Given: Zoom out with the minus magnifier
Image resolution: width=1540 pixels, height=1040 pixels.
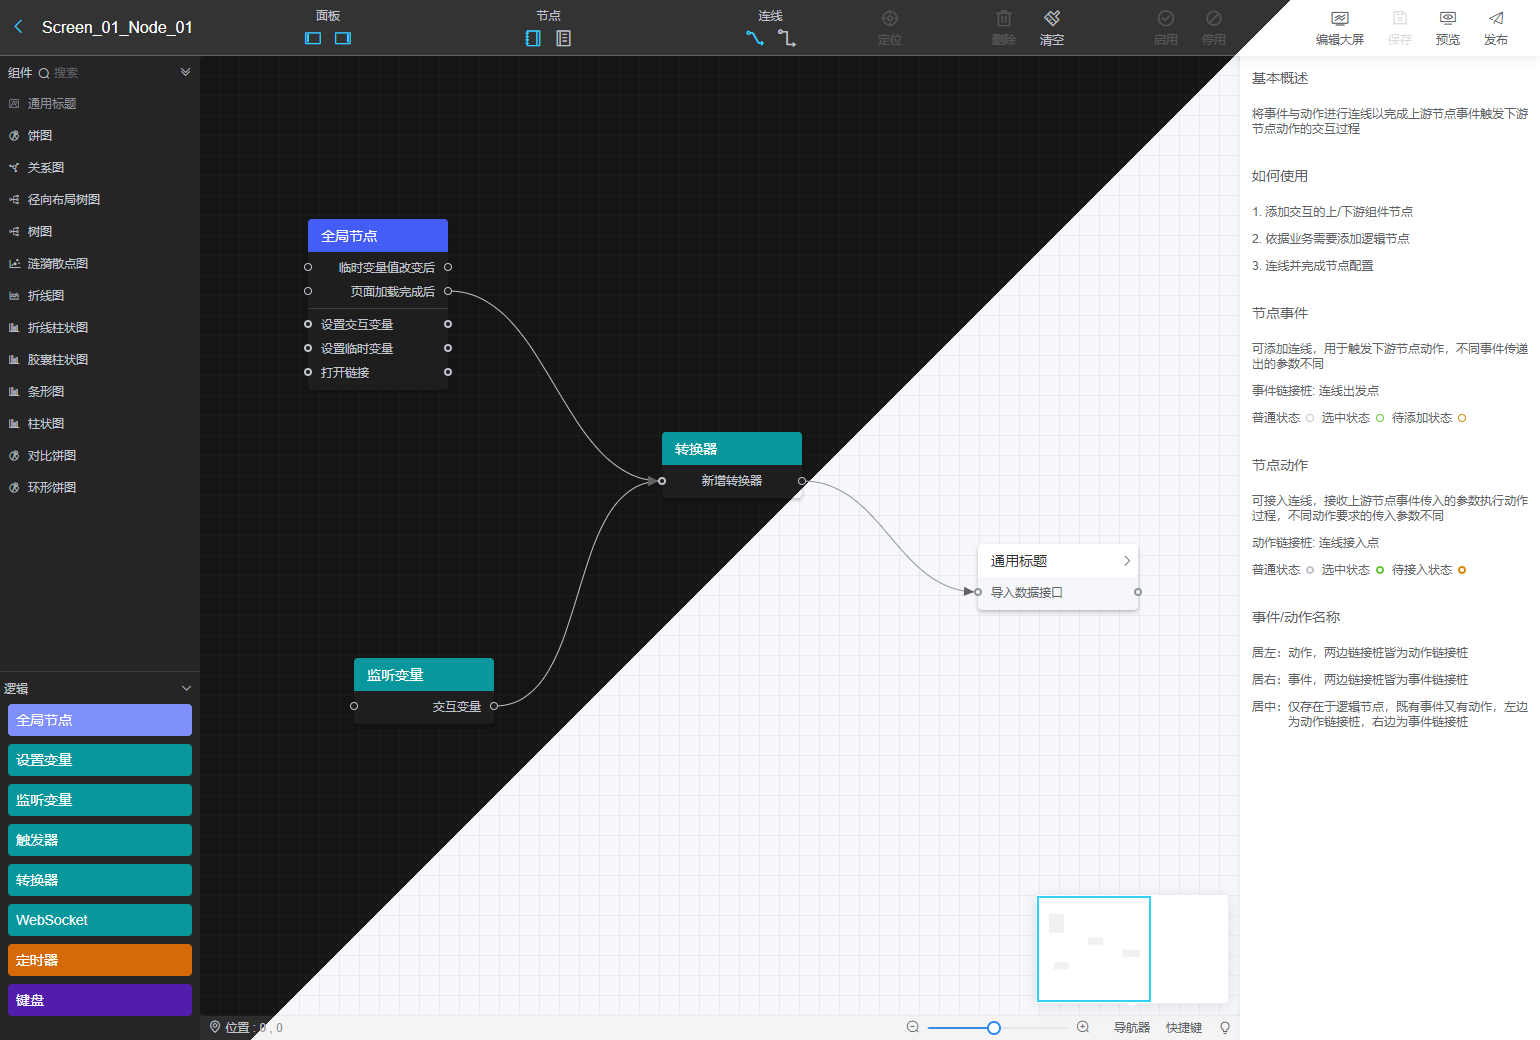Looking at the screenshot, I should [x=913, y=1027].
